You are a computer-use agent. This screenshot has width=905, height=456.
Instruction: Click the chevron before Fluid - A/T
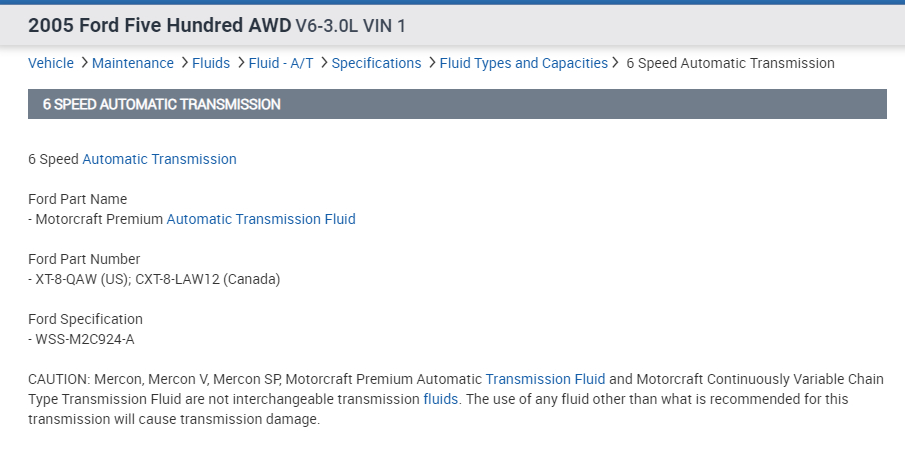(x=240, y=63)
